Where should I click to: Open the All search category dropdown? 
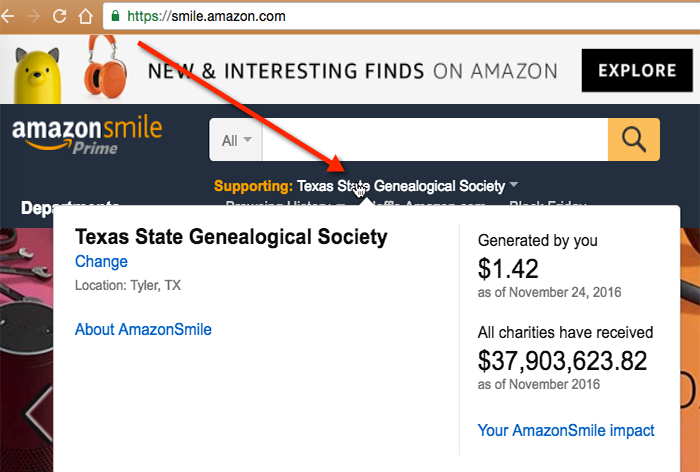[235, 141]
